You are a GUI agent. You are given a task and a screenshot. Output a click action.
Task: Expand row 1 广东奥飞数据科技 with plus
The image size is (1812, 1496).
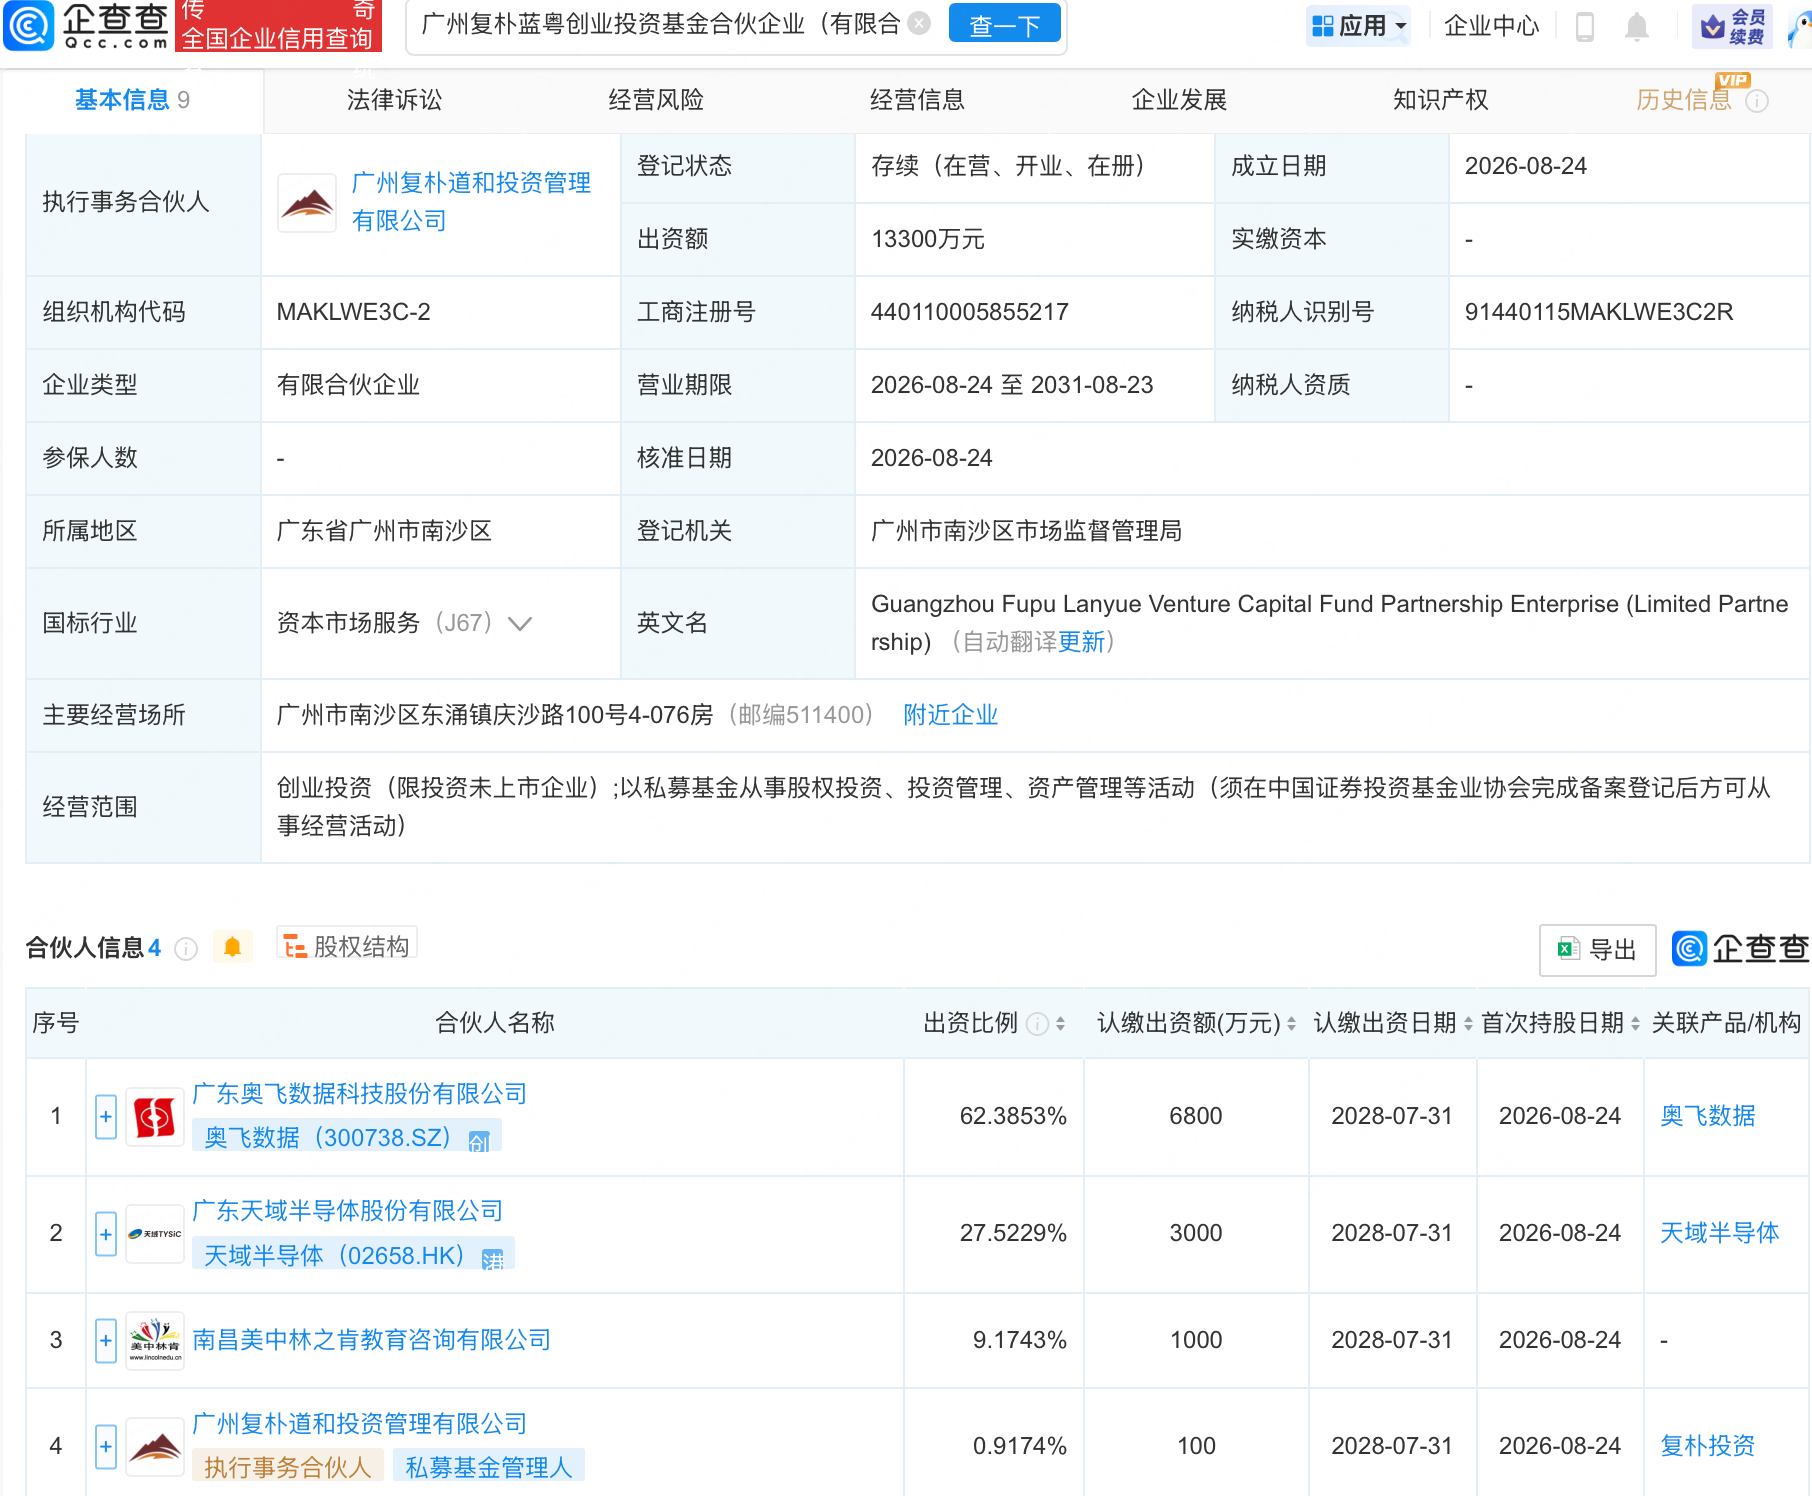click(106, 1117)
